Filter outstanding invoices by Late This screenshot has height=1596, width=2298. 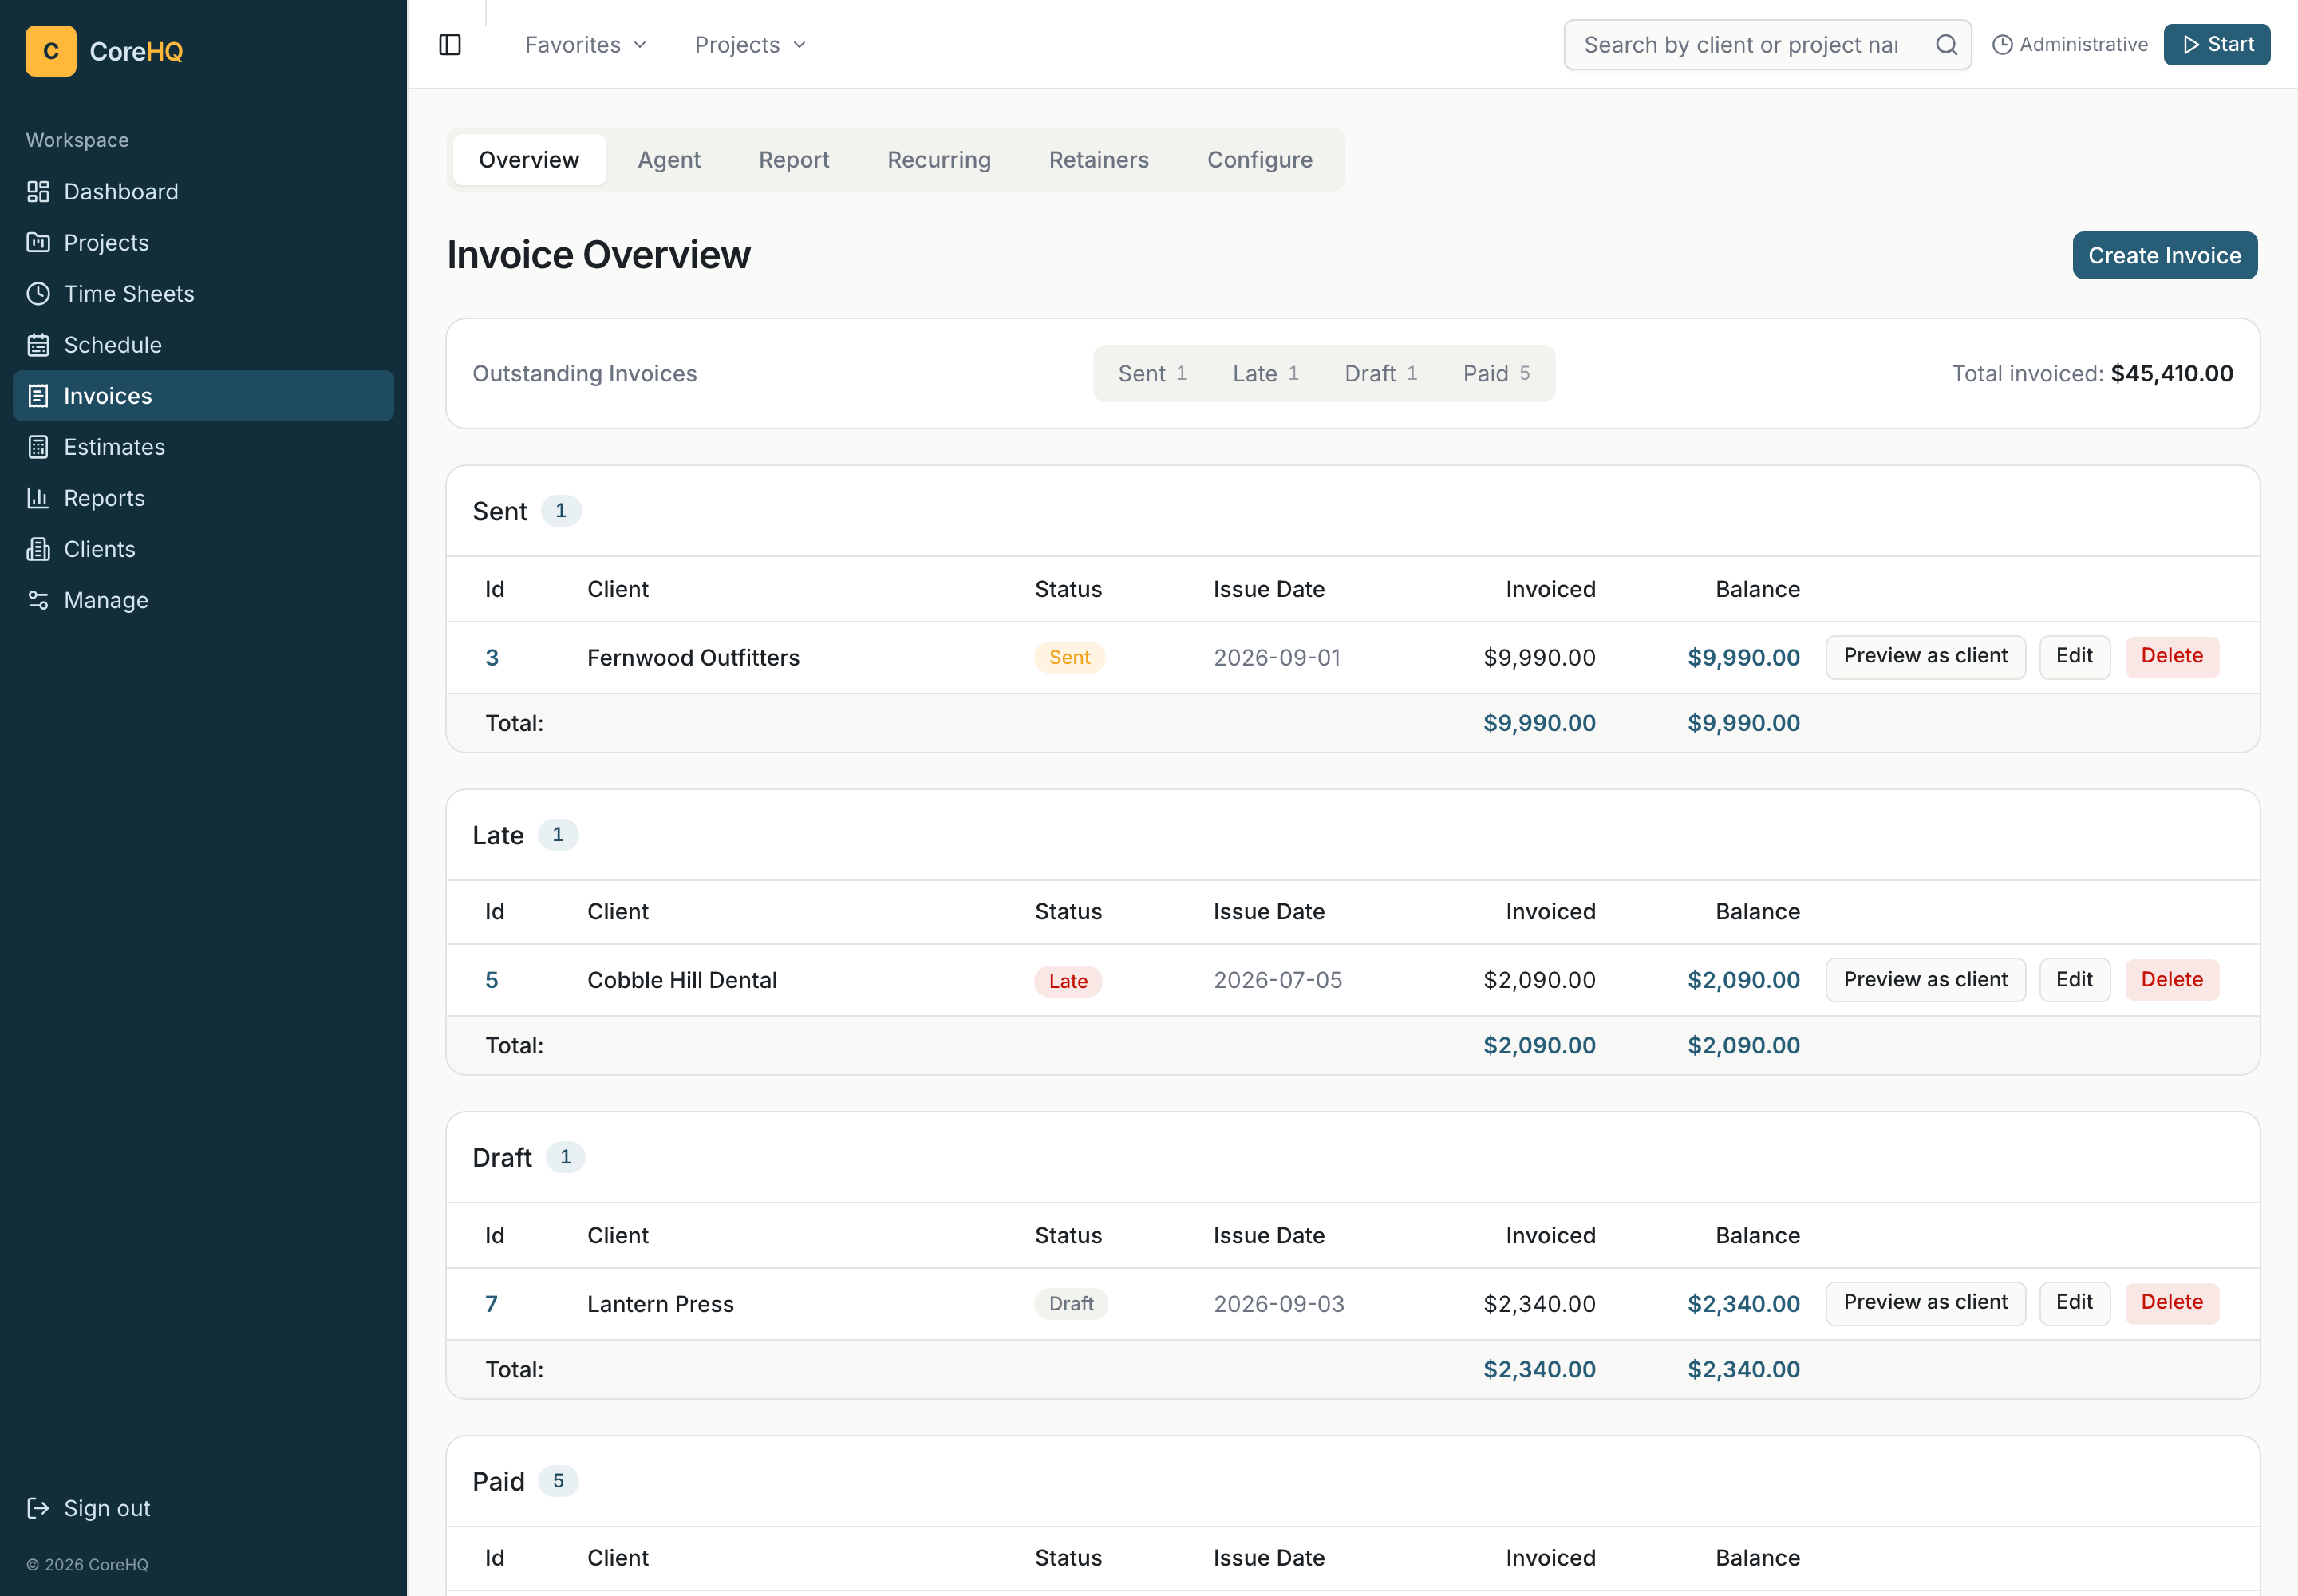coord(1265,374)
